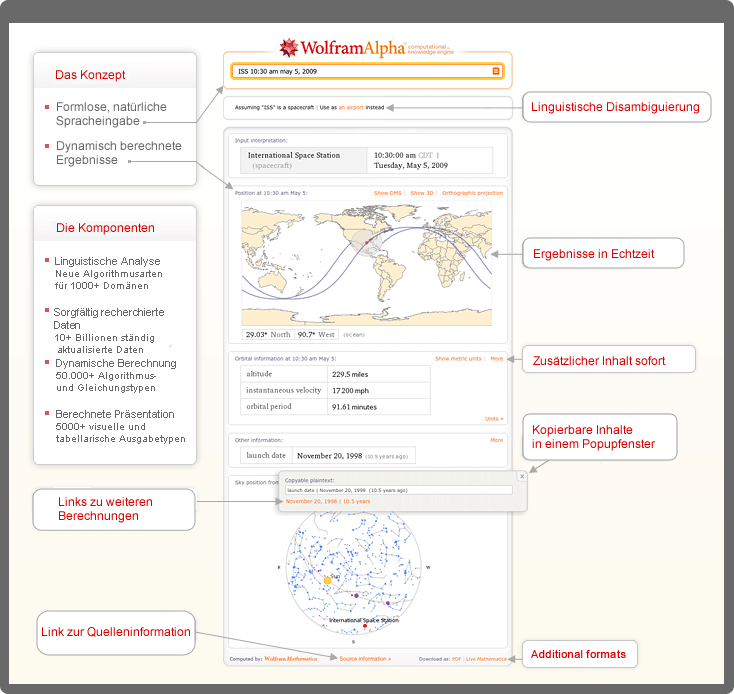This screenshot has height=694, width=734.
Task: Click the WolframAlpha star logo
Action: point(289,47)
